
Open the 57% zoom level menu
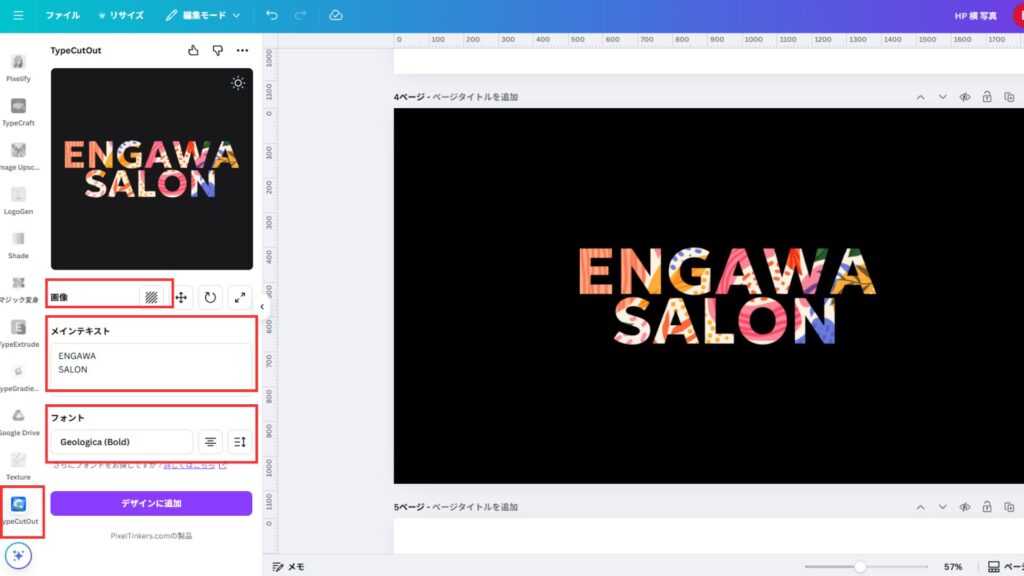pyautogui.click(x=953, y=567)
